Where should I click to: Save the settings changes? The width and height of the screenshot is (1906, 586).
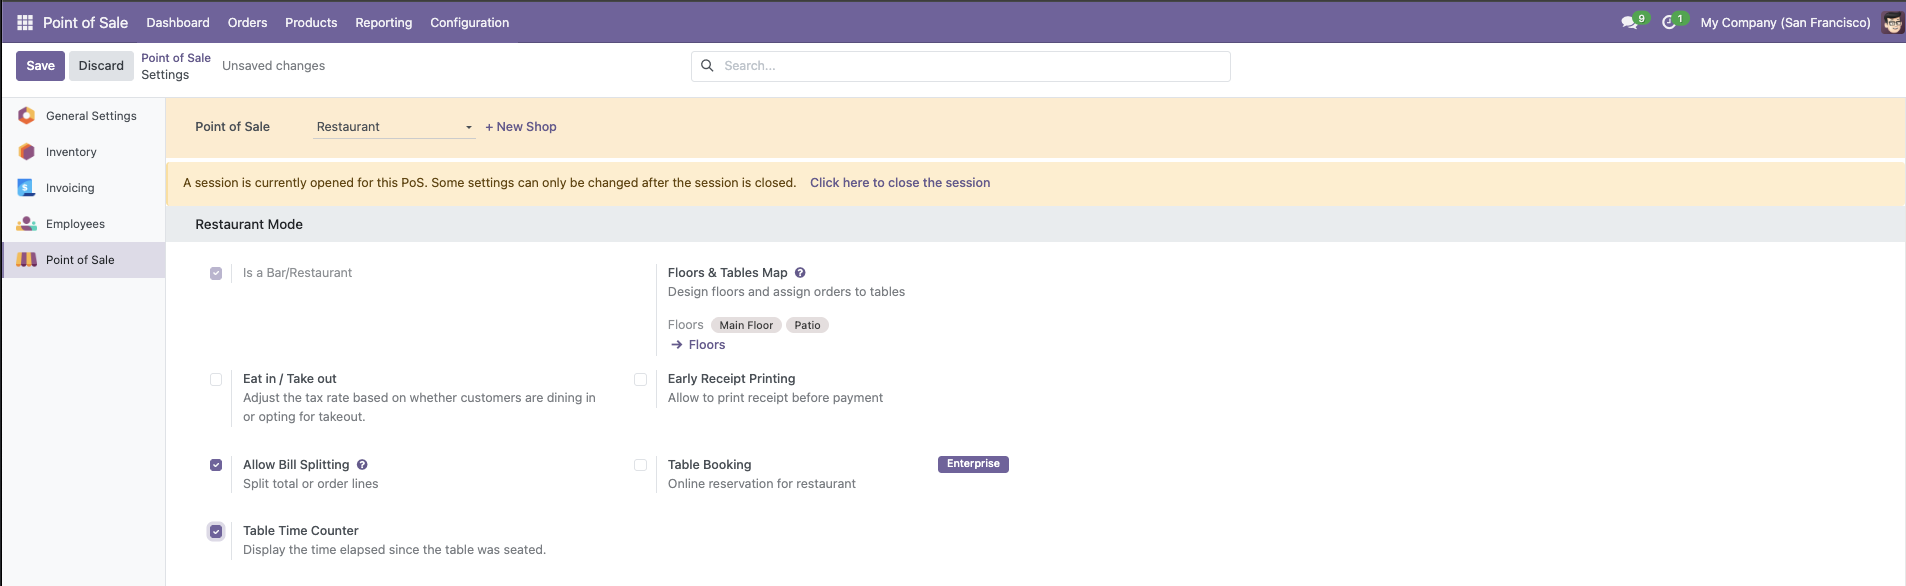point(41,66)
